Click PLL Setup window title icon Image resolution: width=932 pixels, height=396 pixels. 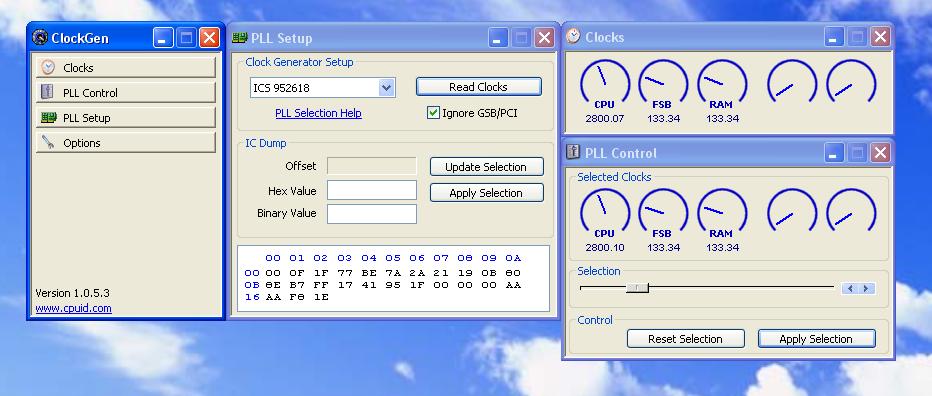240,38
